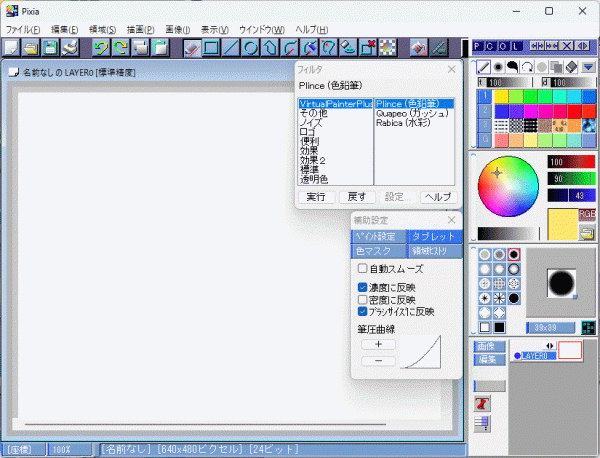The width and height of the screenshot is (600, 458).
Task: Select the curve drawing tool
Action: coord(290,48)
